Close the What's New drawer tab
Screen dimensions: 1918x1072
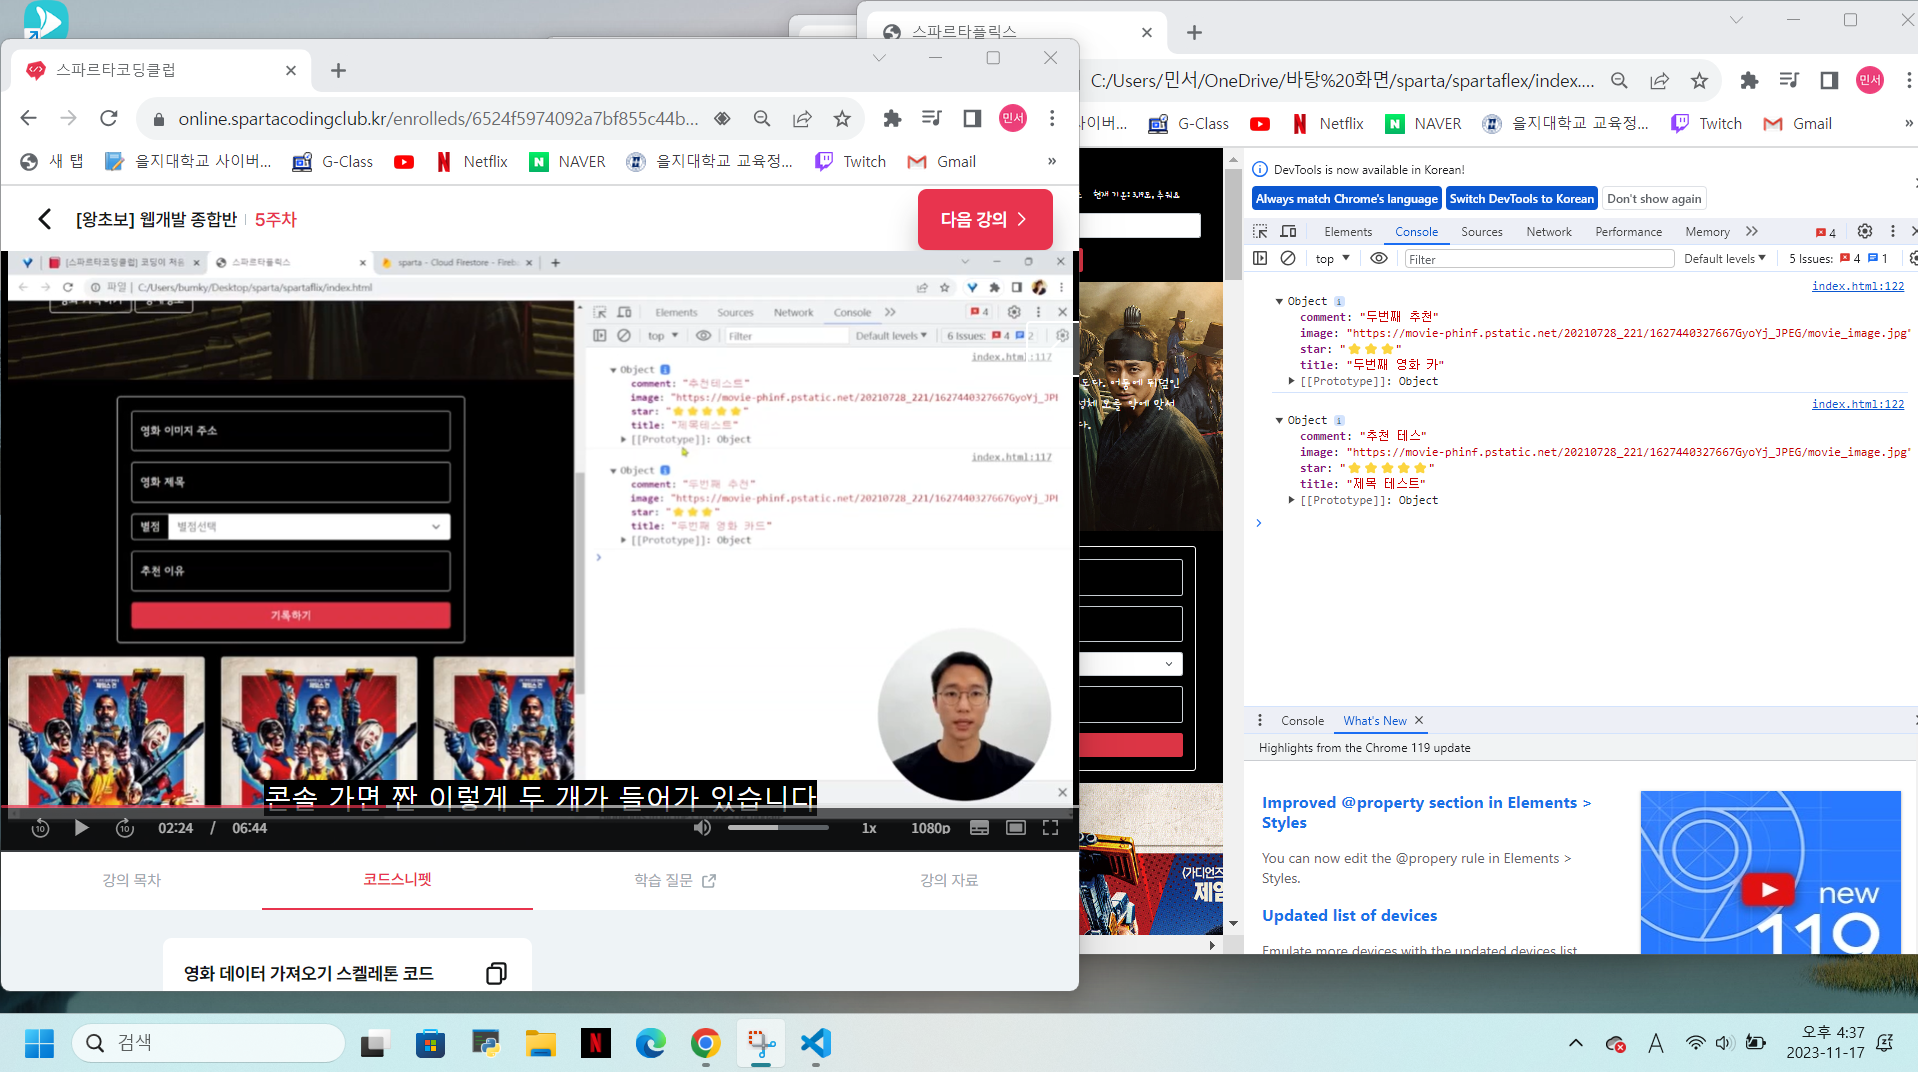click(1419, 720)
